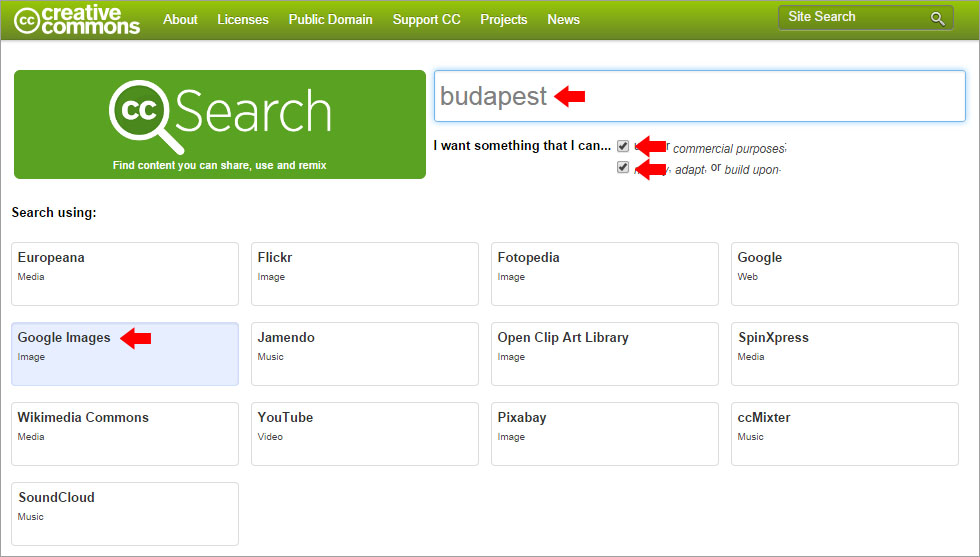Image resolution: width=980 pixels, height=557 pixels.
Task: Open the Support CC menu
Action: pos(426,19)
